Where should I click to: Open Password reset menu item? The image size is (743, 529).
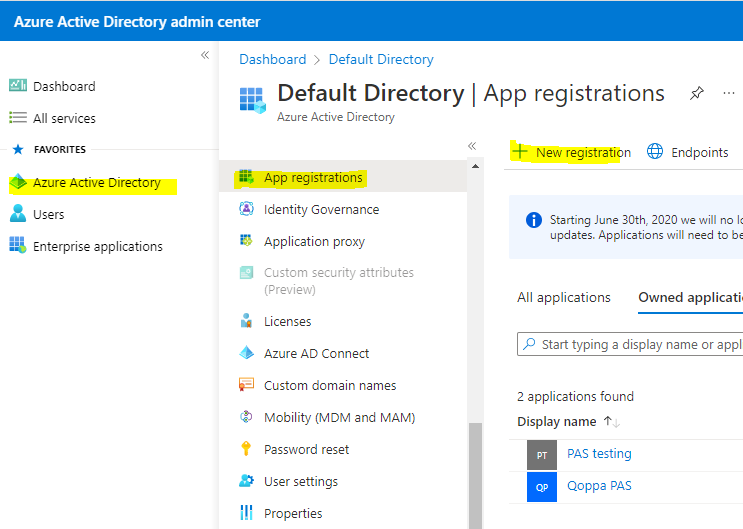tap(343, 449)
